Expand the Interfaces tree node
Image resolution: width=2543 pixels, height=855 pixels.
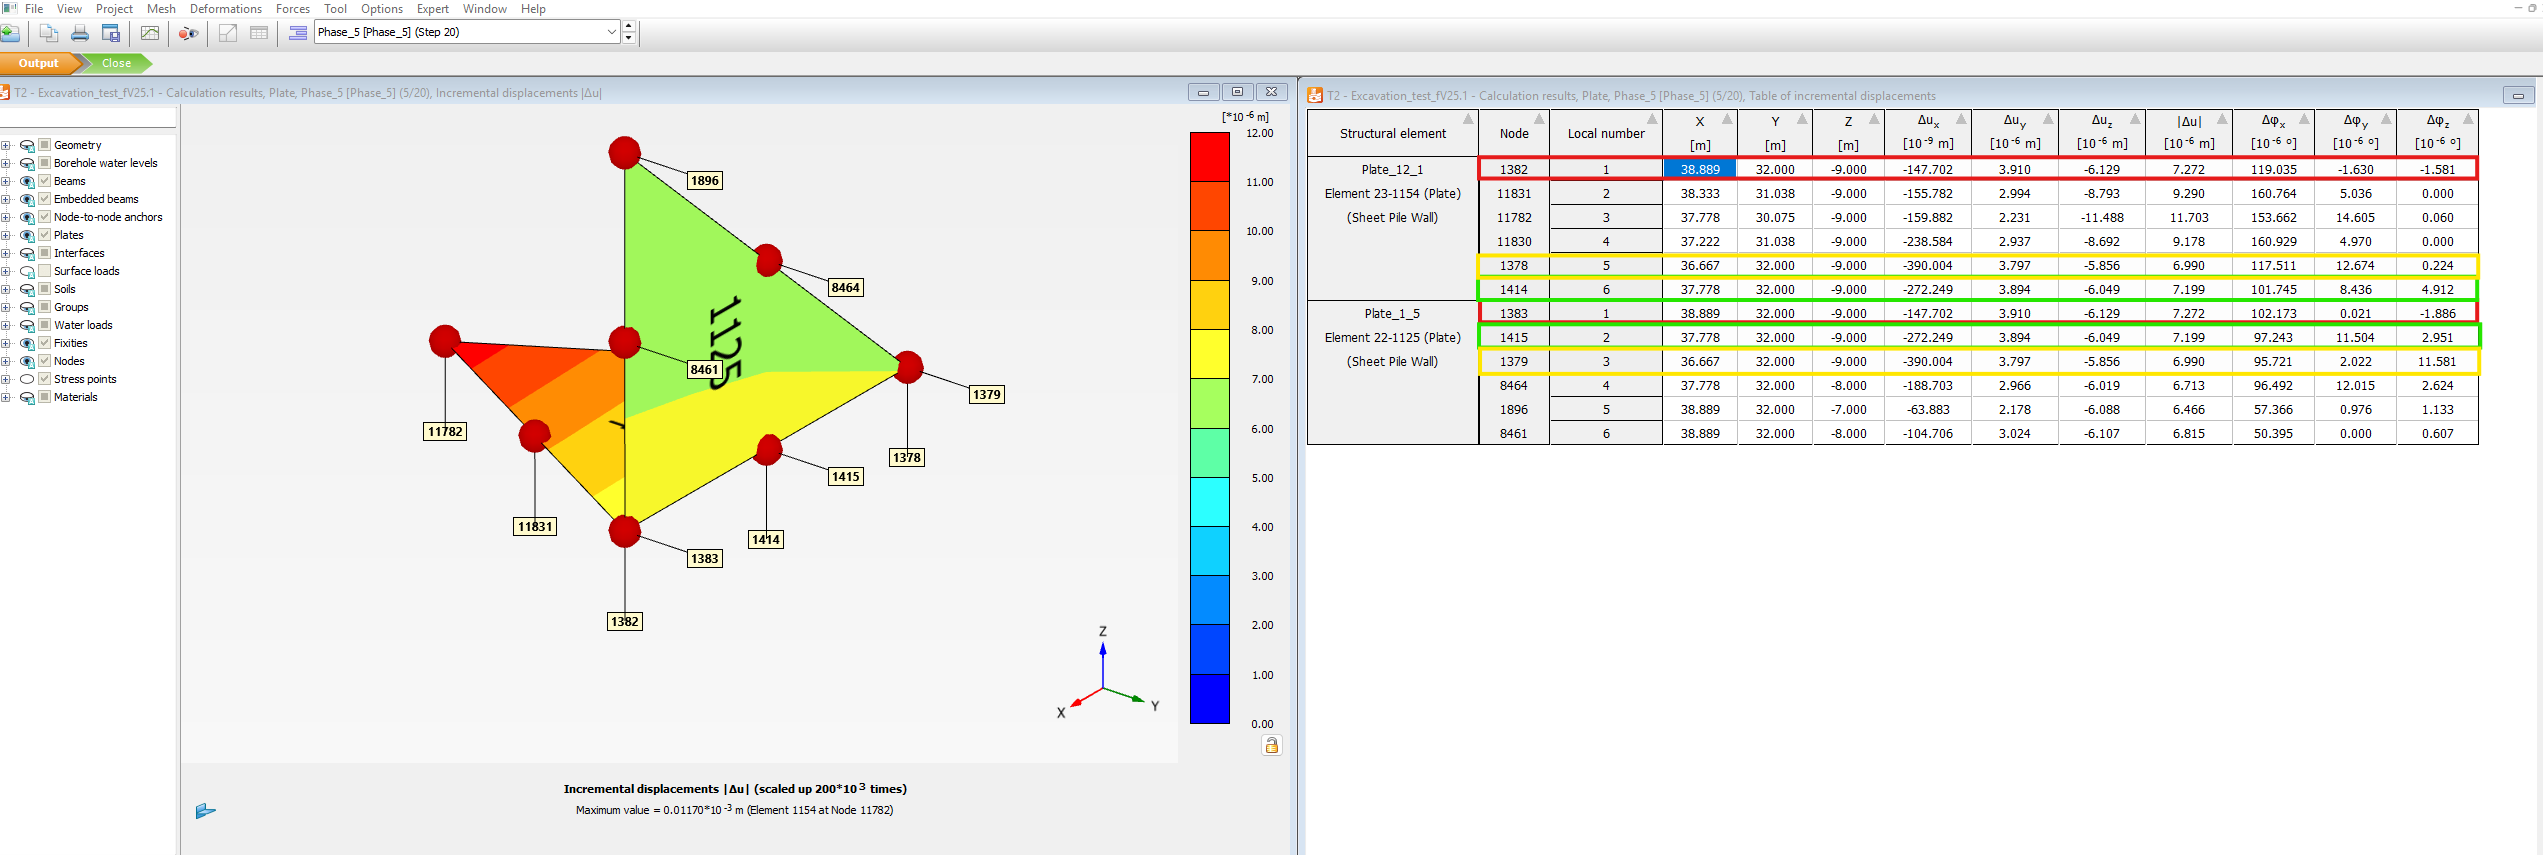click(6, 254)
